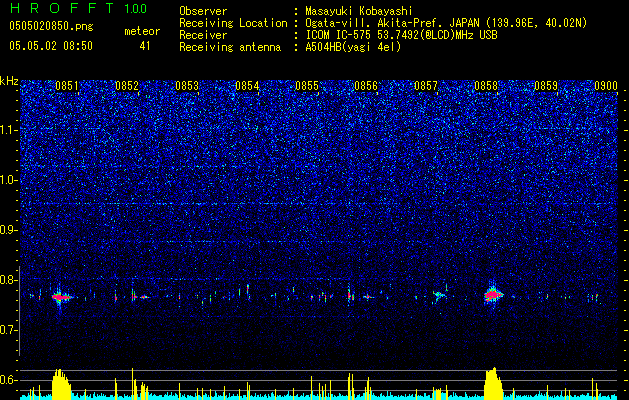The width and height of the screenshot is (629, 400).
Task: Click the wide yellow power peak below 0851
Action: (61, 384)
